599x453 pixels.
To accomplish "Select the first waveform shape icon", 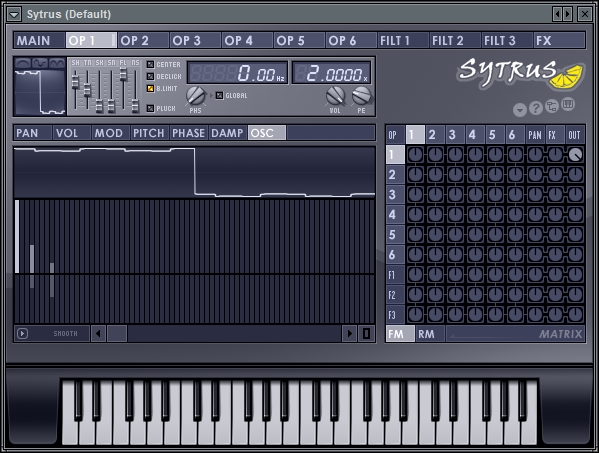I will [x=23, y=63].
